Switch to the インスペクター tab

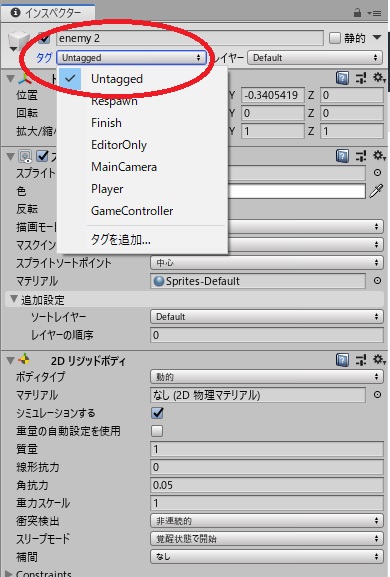48,13
